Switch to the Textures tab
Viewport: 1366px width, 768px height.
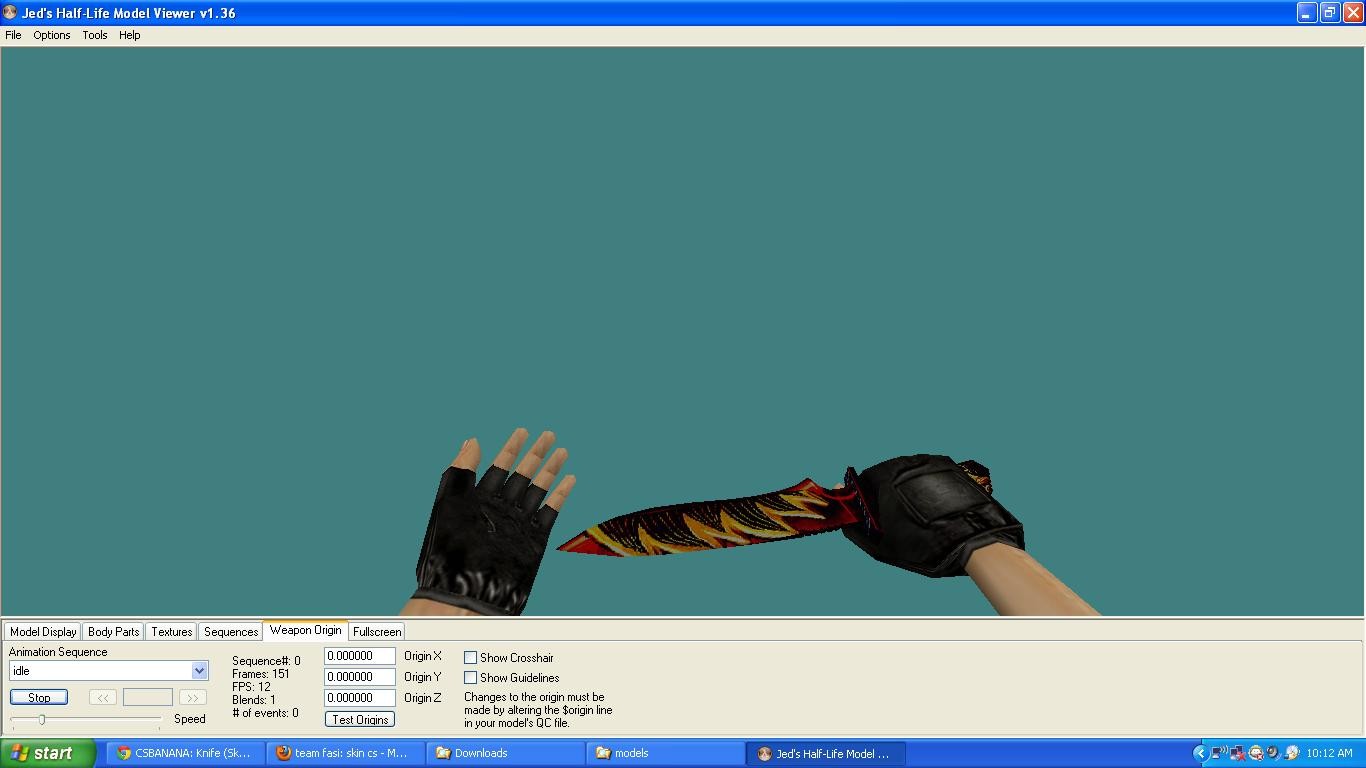pyautogui.click(x=172, y=631)
